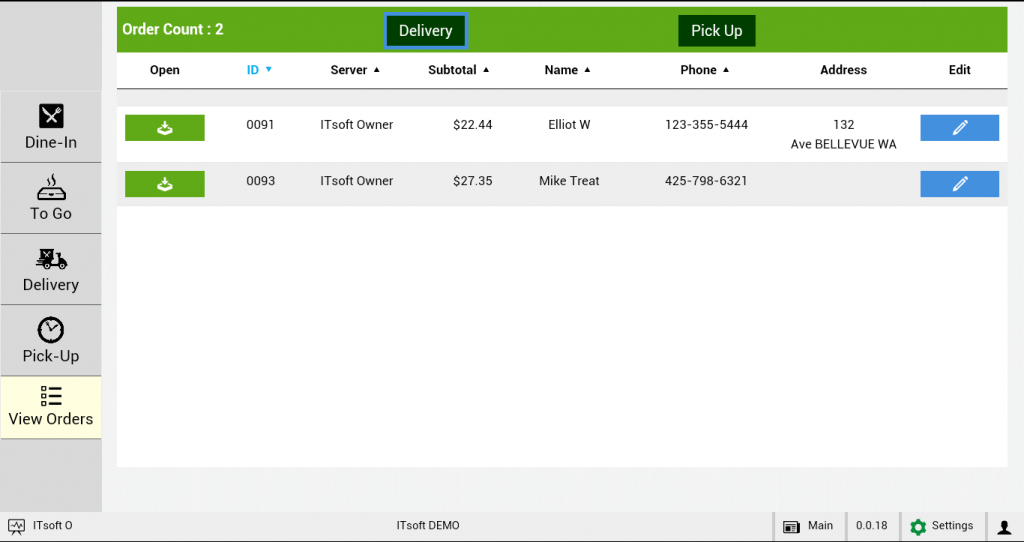
Task: Click ITsoft DEMO in status bar
Action: (x=428, y=526)
